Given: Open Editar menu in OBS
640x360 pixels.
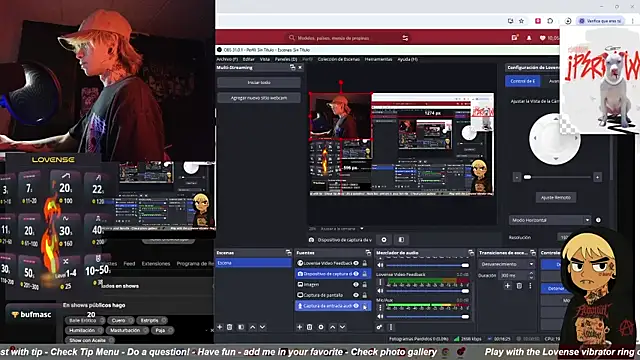Looking at the screenshot, I should pyautogui.click(x=248, y=59).
